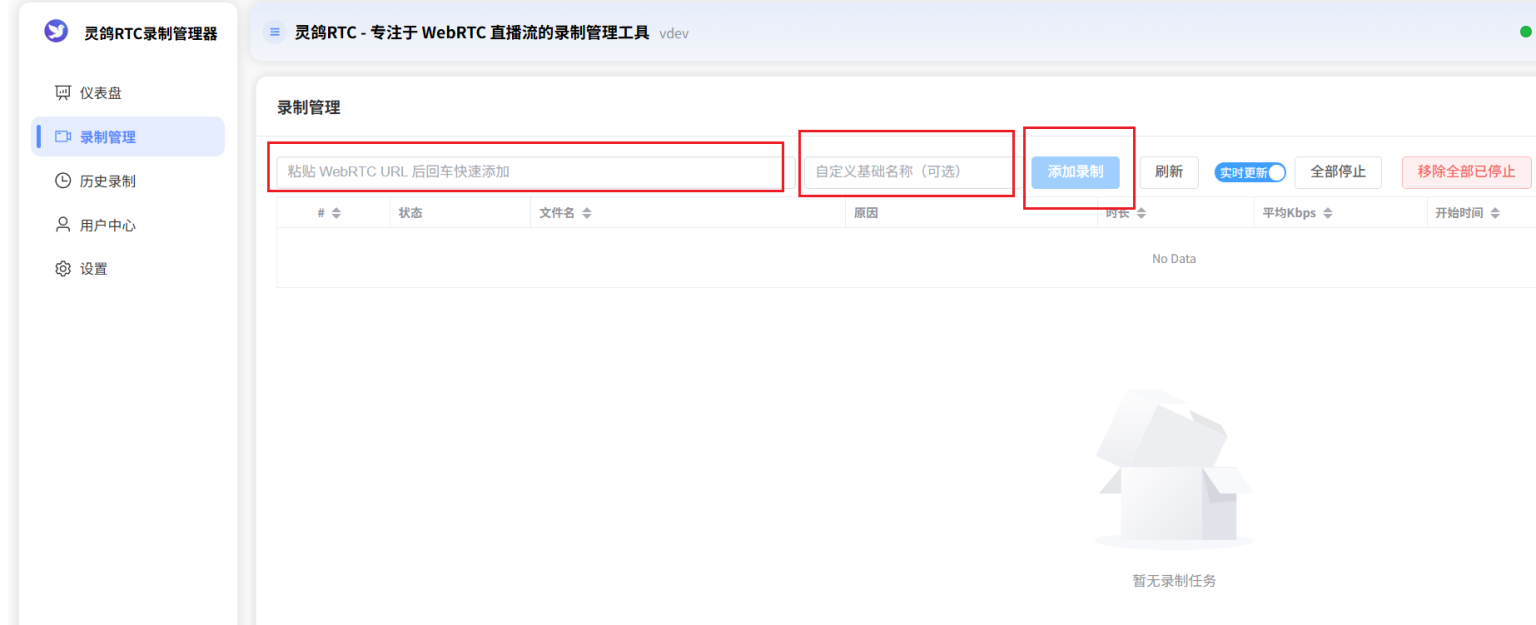Focus the WebRTC URL paste input field
This screenshot has height=625, width=1536.
(530, 172)
